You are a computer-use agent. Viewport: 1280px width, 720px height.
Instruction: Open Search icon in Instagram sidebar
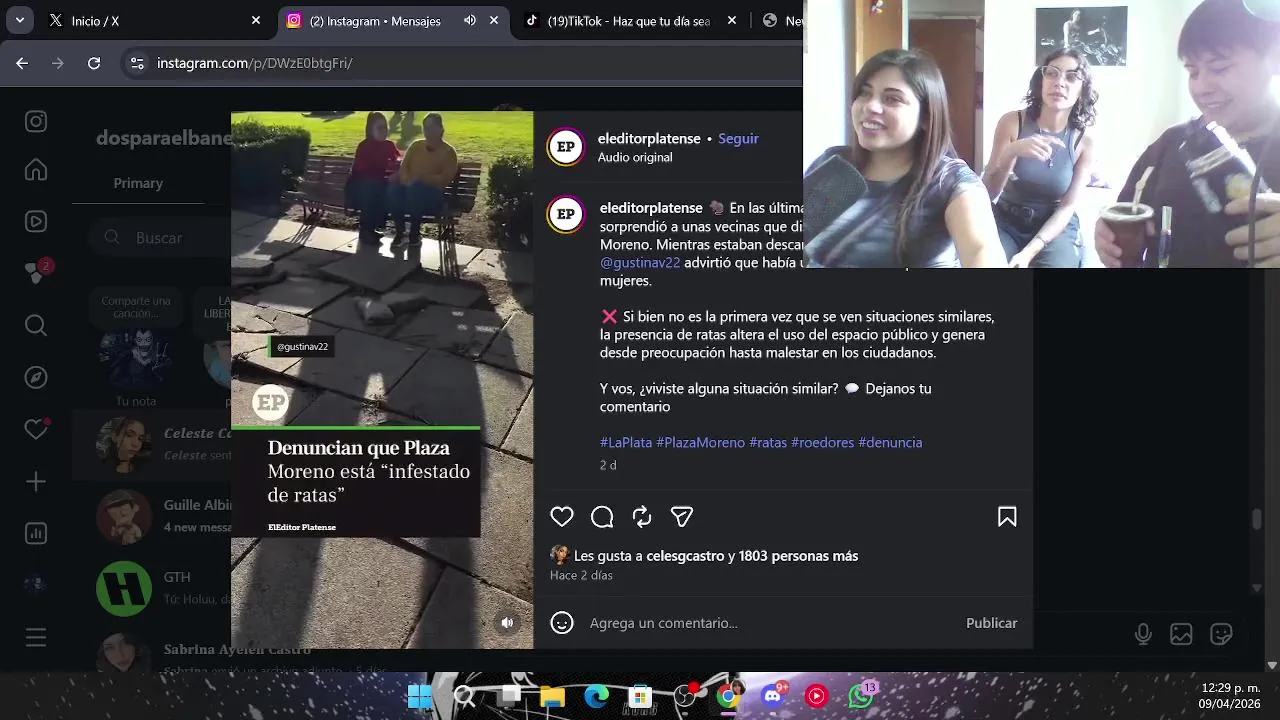click(x=36, y=325)
